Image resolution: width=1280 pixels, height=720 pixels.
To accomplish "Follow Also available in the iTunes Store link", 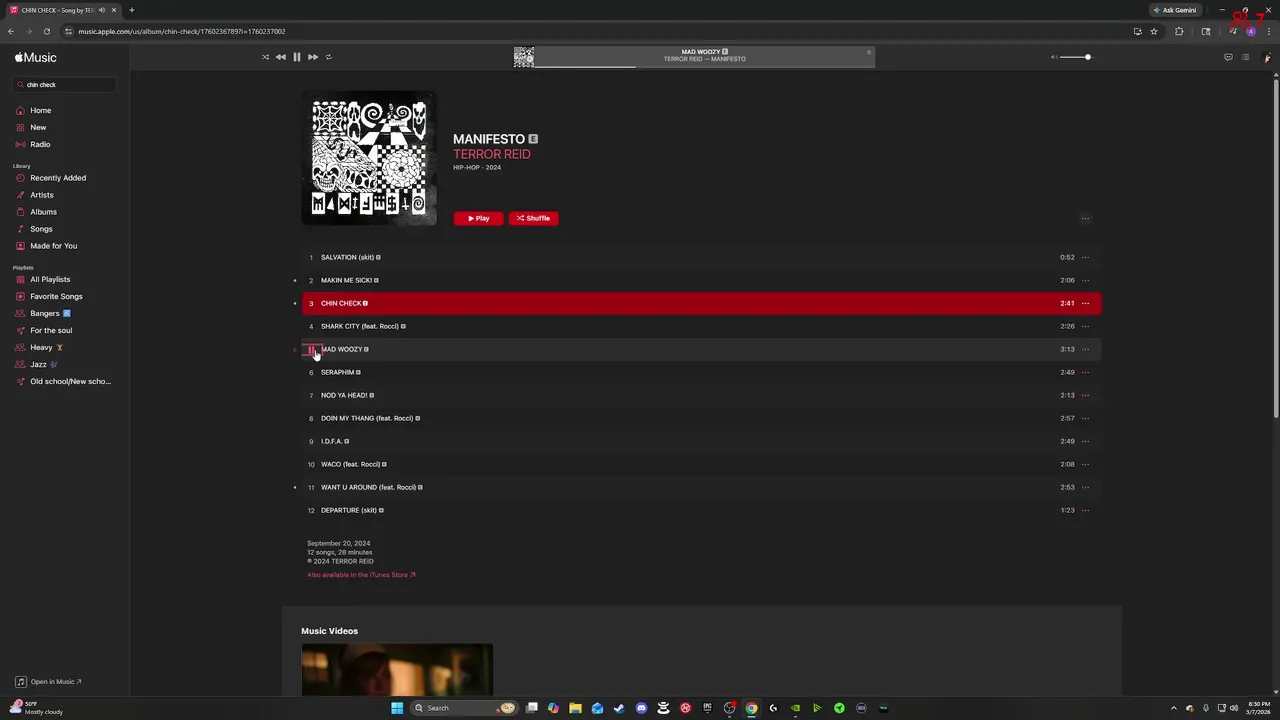I will [361, 575].
